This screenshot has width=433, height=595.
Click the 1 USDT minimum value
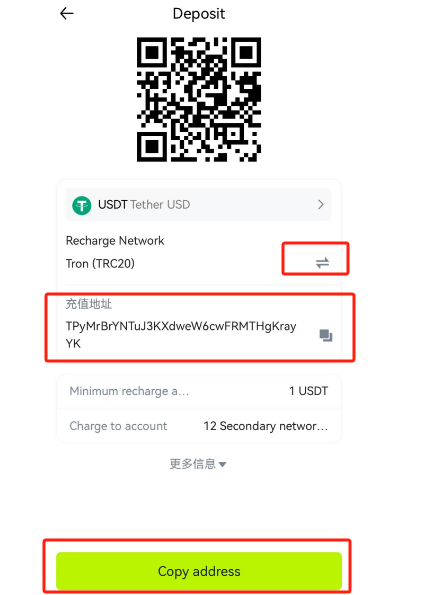coord(308,391)
